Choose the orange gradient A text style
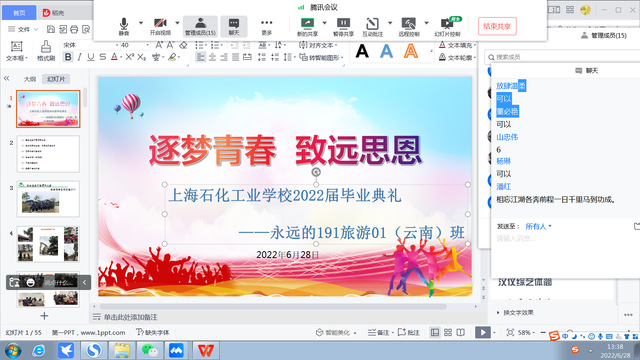 click(411, 51)
